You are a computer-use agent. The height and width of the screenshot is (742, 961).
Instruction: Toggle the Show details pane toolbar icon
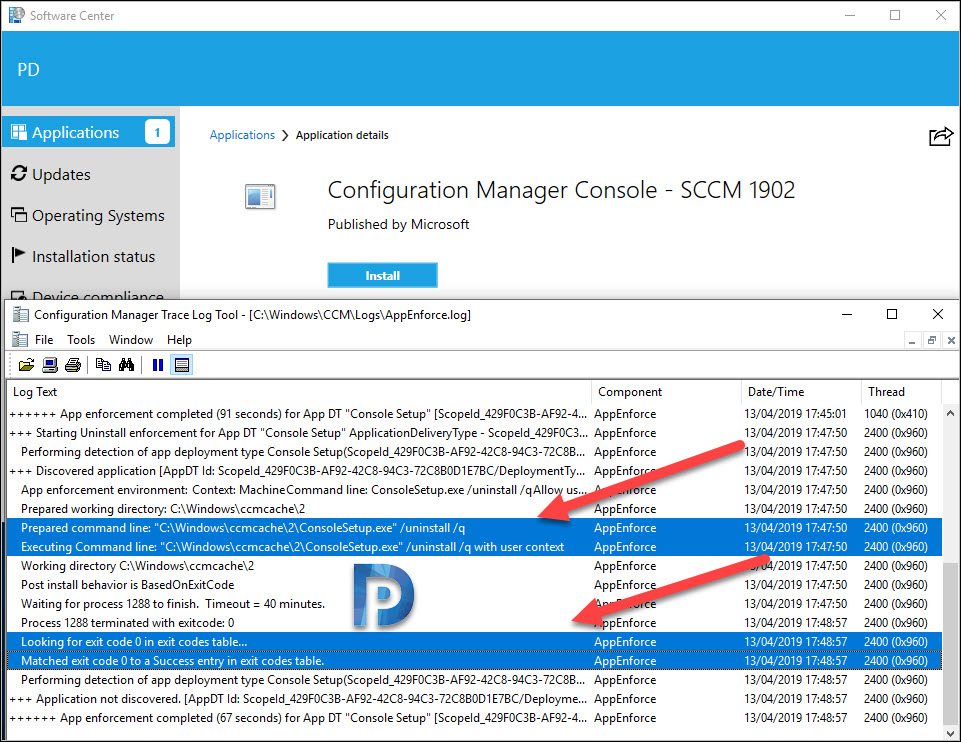click(x=181, y=365)
